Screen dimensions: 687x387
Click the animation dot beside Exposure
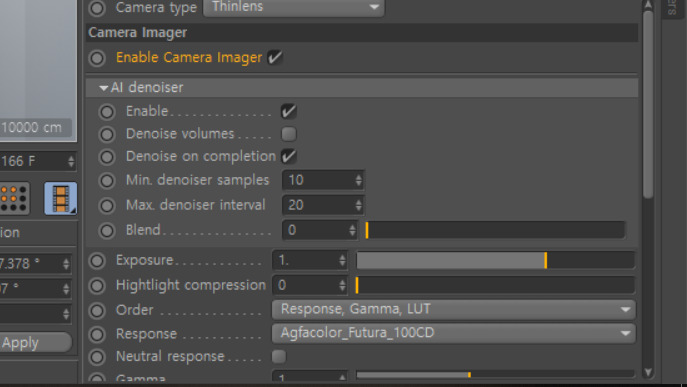tap(97, 261)
